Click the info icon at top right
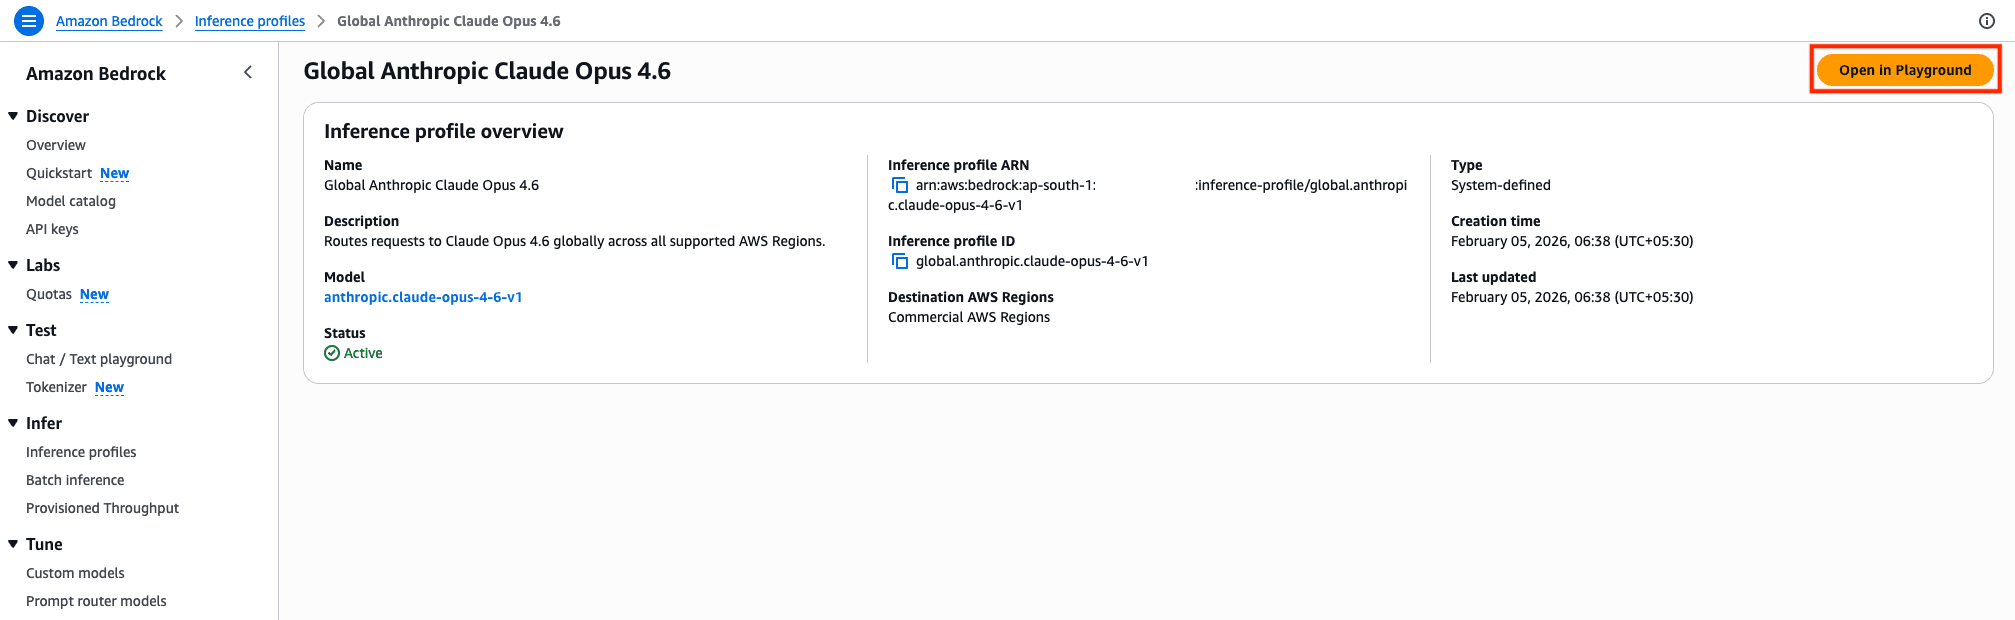Image resolution: width=2015 pixels, height=620 pixels. pyautogui.click(x=1986, y=21)
